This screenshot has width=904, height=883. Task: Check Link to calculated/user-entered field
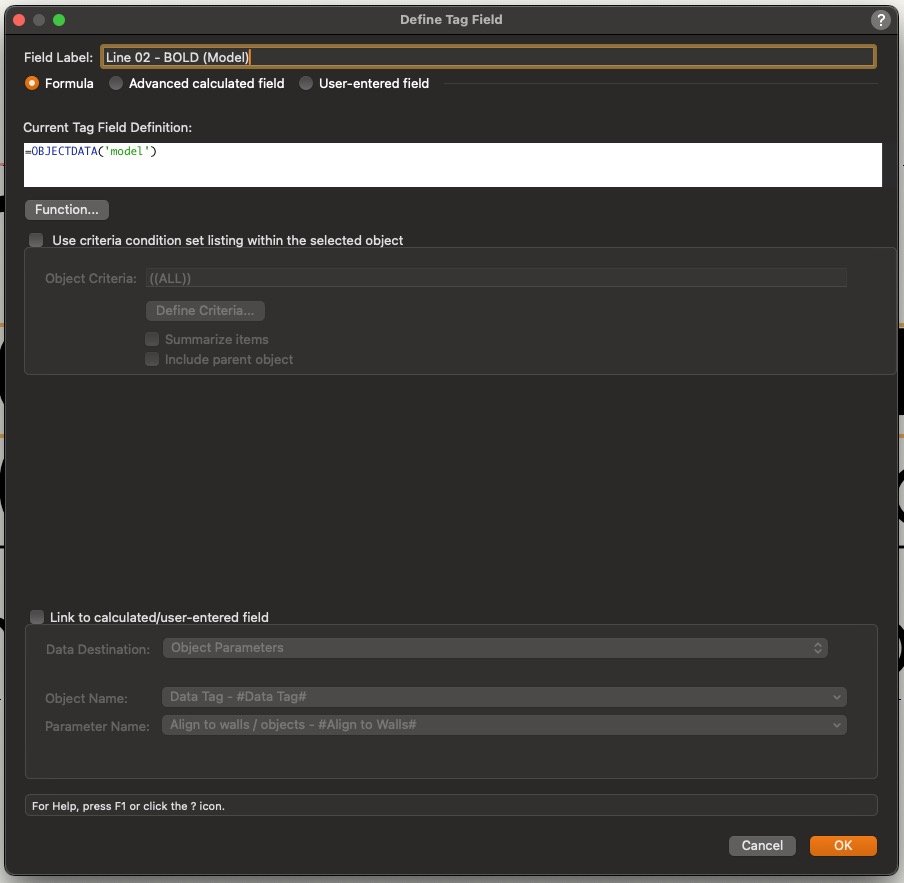tap(37, 618)
